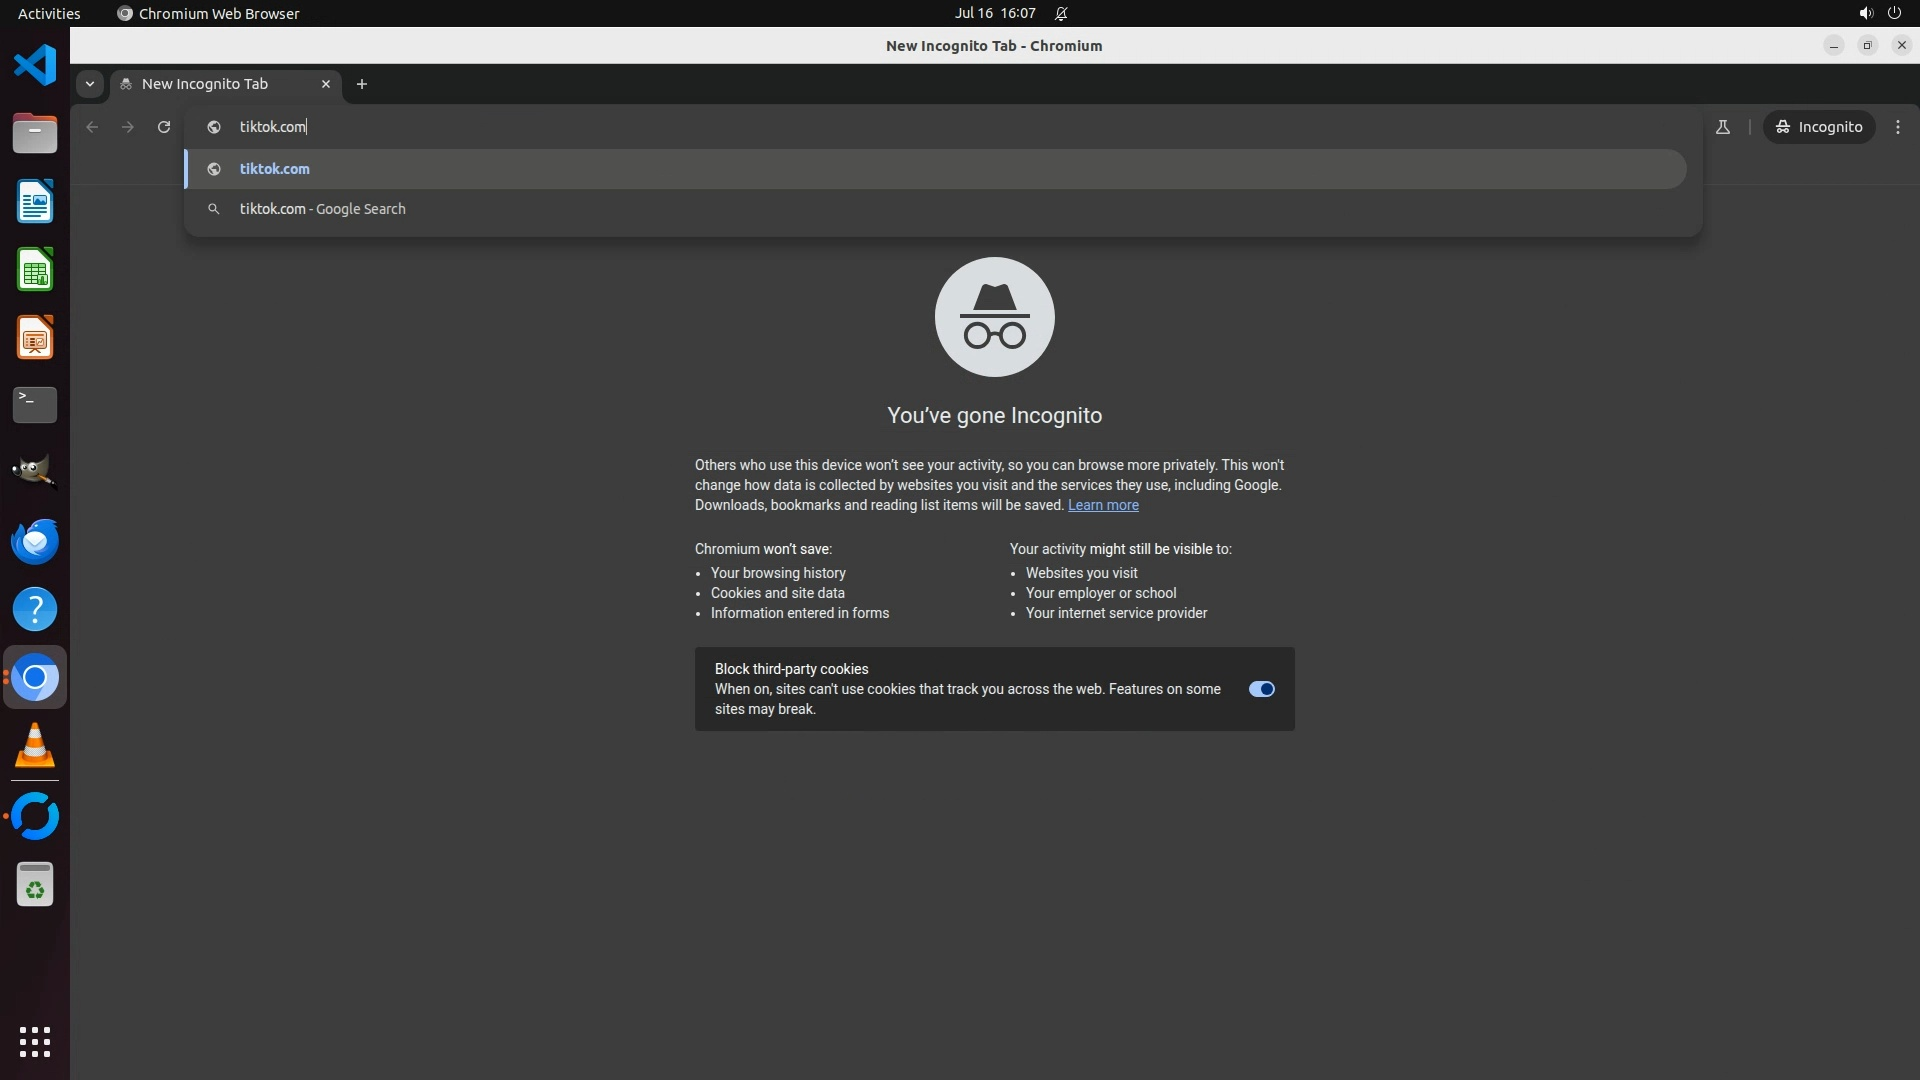Choose the tiktok.com Google Search suggestion
This screenshot has width=1920, height=1080.
[322, 209]
